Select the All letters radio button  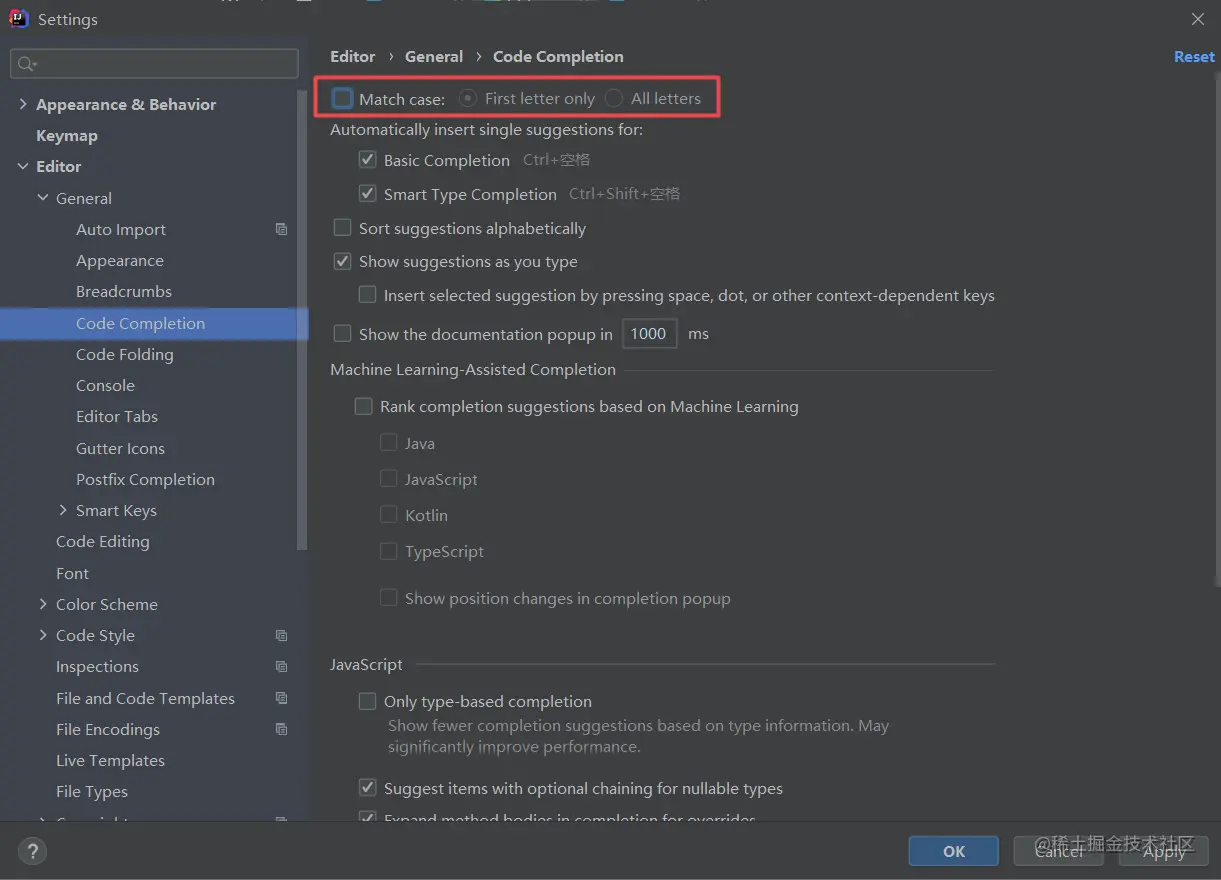614,99
